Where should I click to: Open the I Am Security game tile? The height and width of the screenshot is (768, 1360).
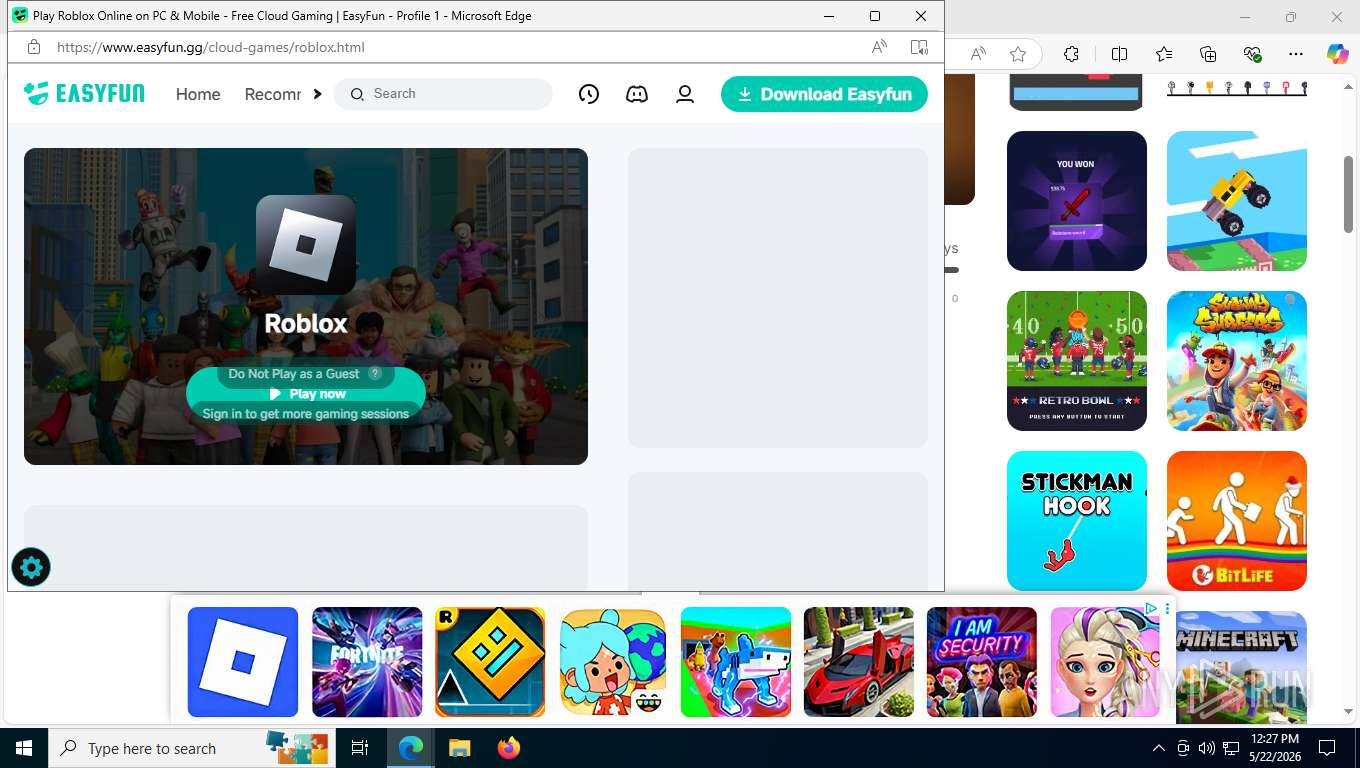click(982, 662)
